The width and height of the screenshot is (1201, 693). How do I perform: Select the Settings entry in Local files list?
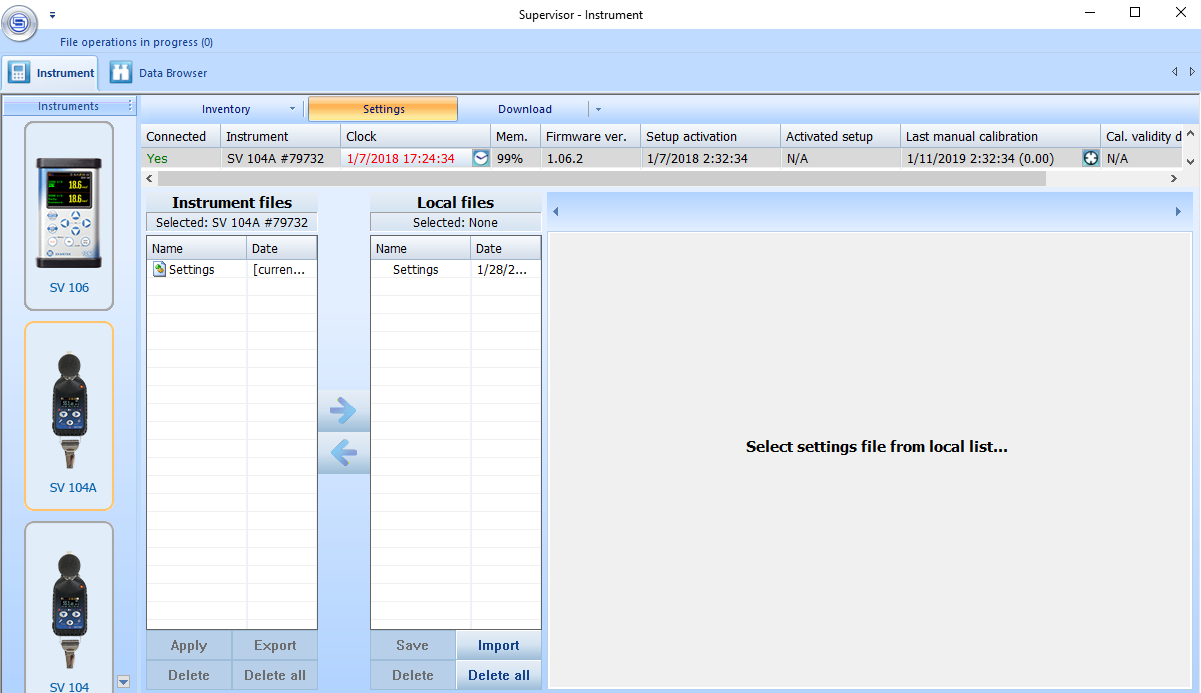tap(415, 270)
